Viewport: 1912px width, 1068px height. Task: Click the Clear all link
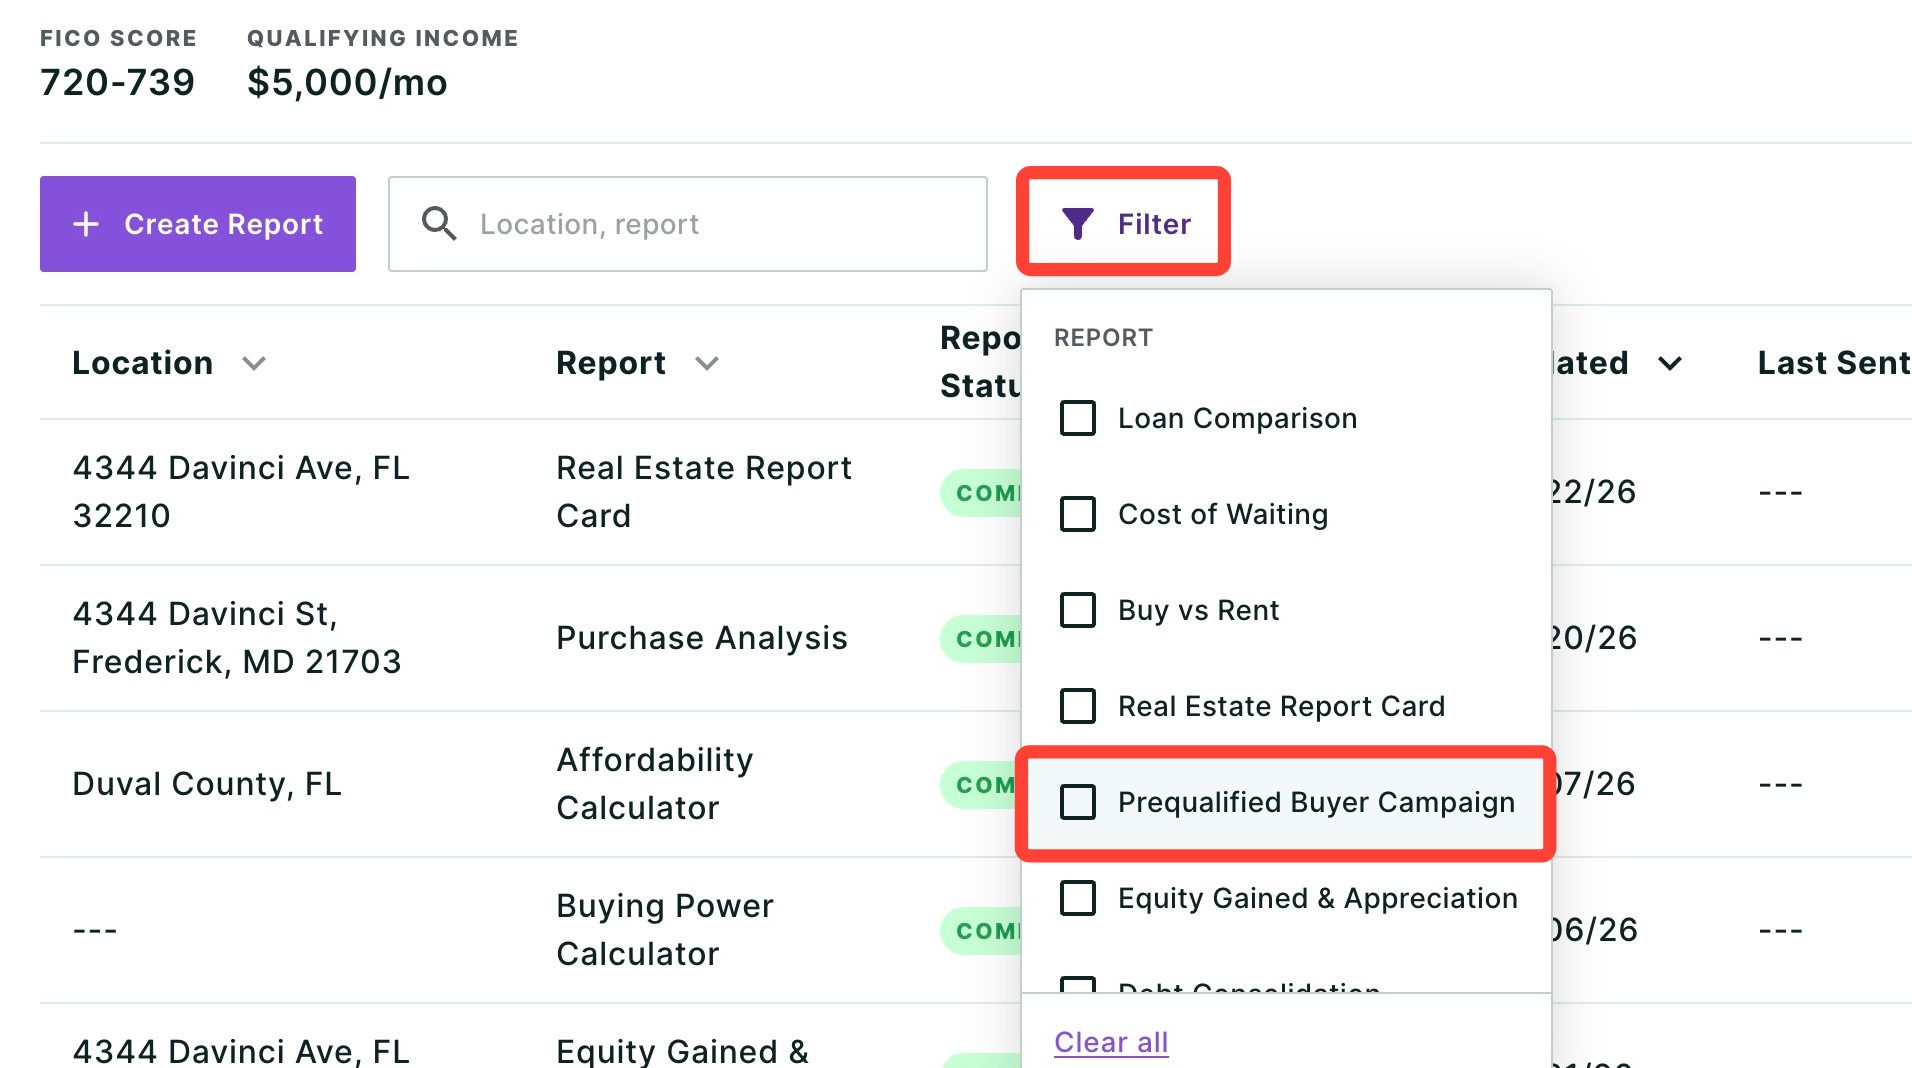point(1111,1042)
